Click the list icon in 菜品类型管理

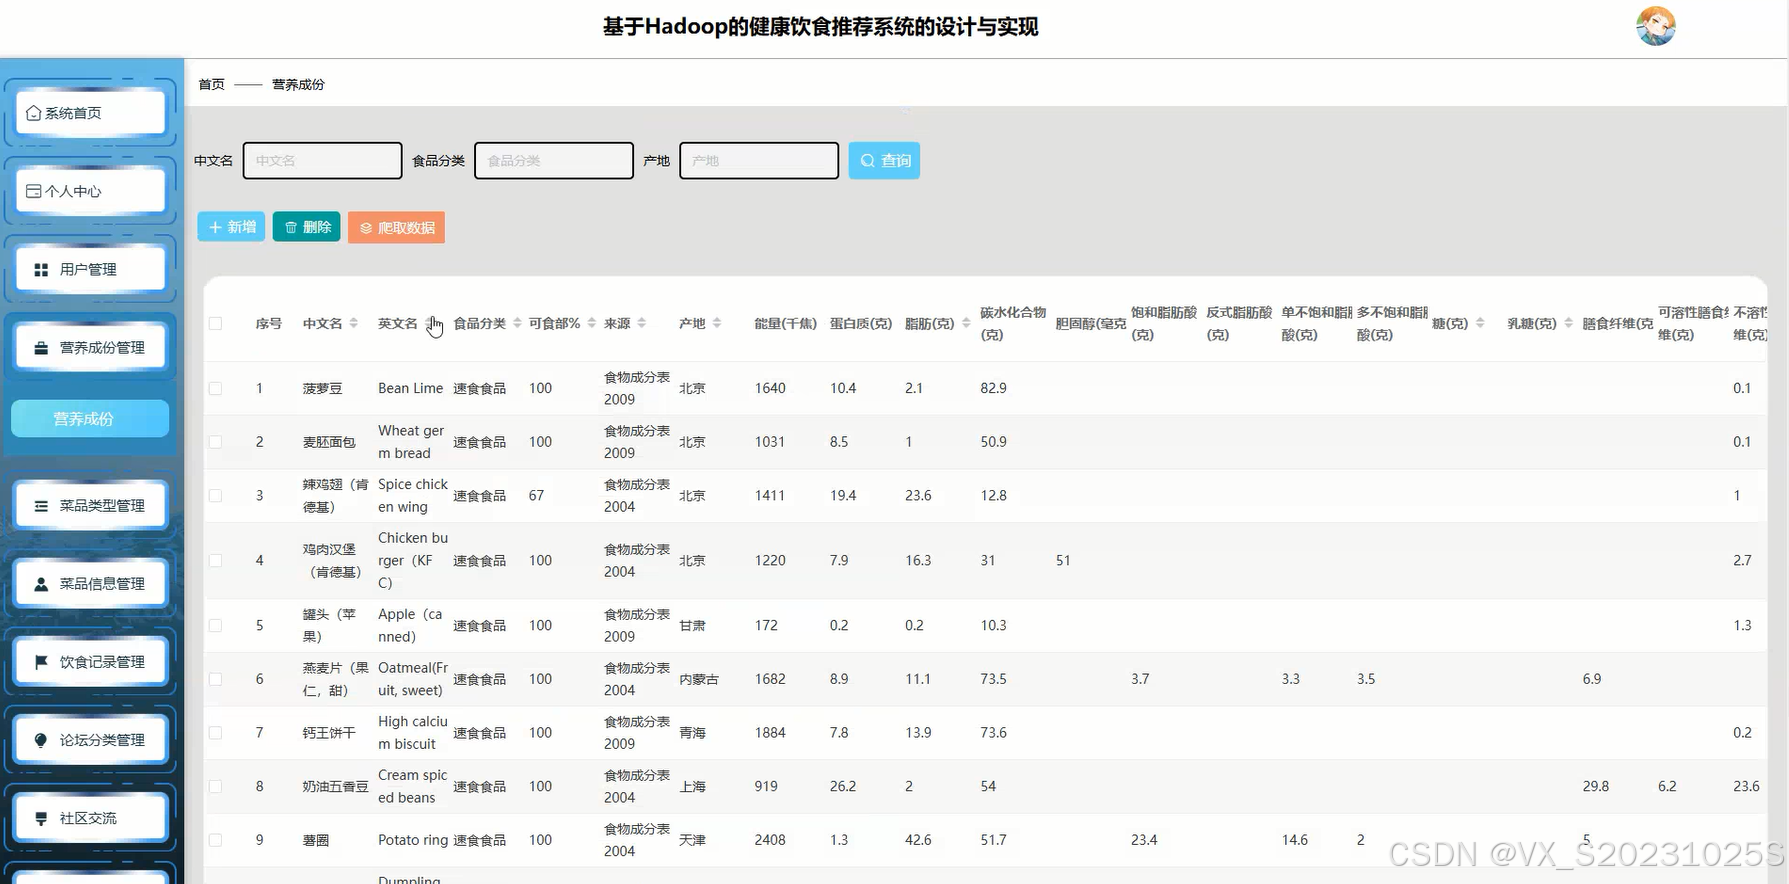pos(41,506)
